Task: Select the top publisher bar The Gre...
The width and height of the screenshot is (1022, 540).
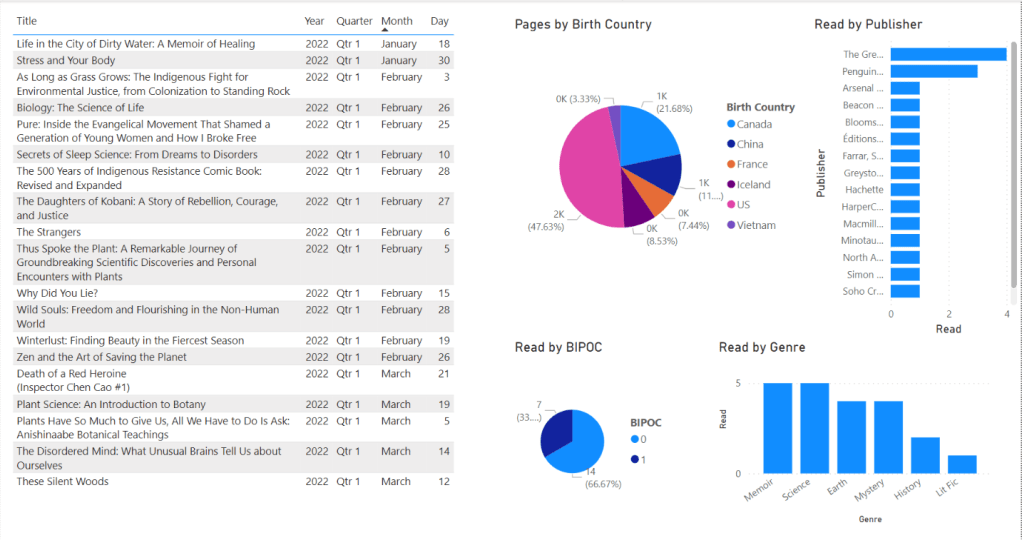Action: 947,54
